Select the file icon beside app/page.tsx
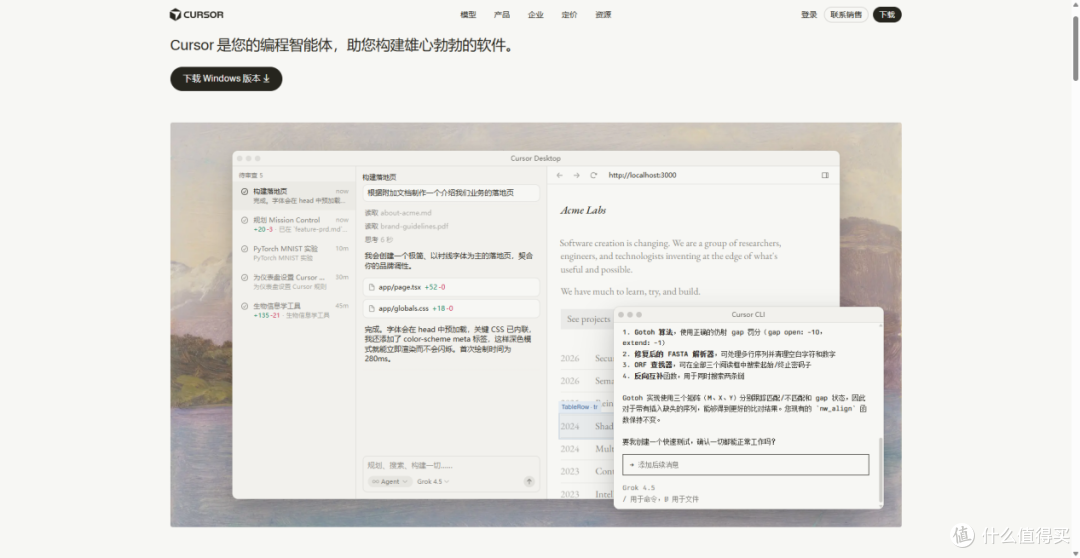The image size is (1080, 558). click(372, 287)
